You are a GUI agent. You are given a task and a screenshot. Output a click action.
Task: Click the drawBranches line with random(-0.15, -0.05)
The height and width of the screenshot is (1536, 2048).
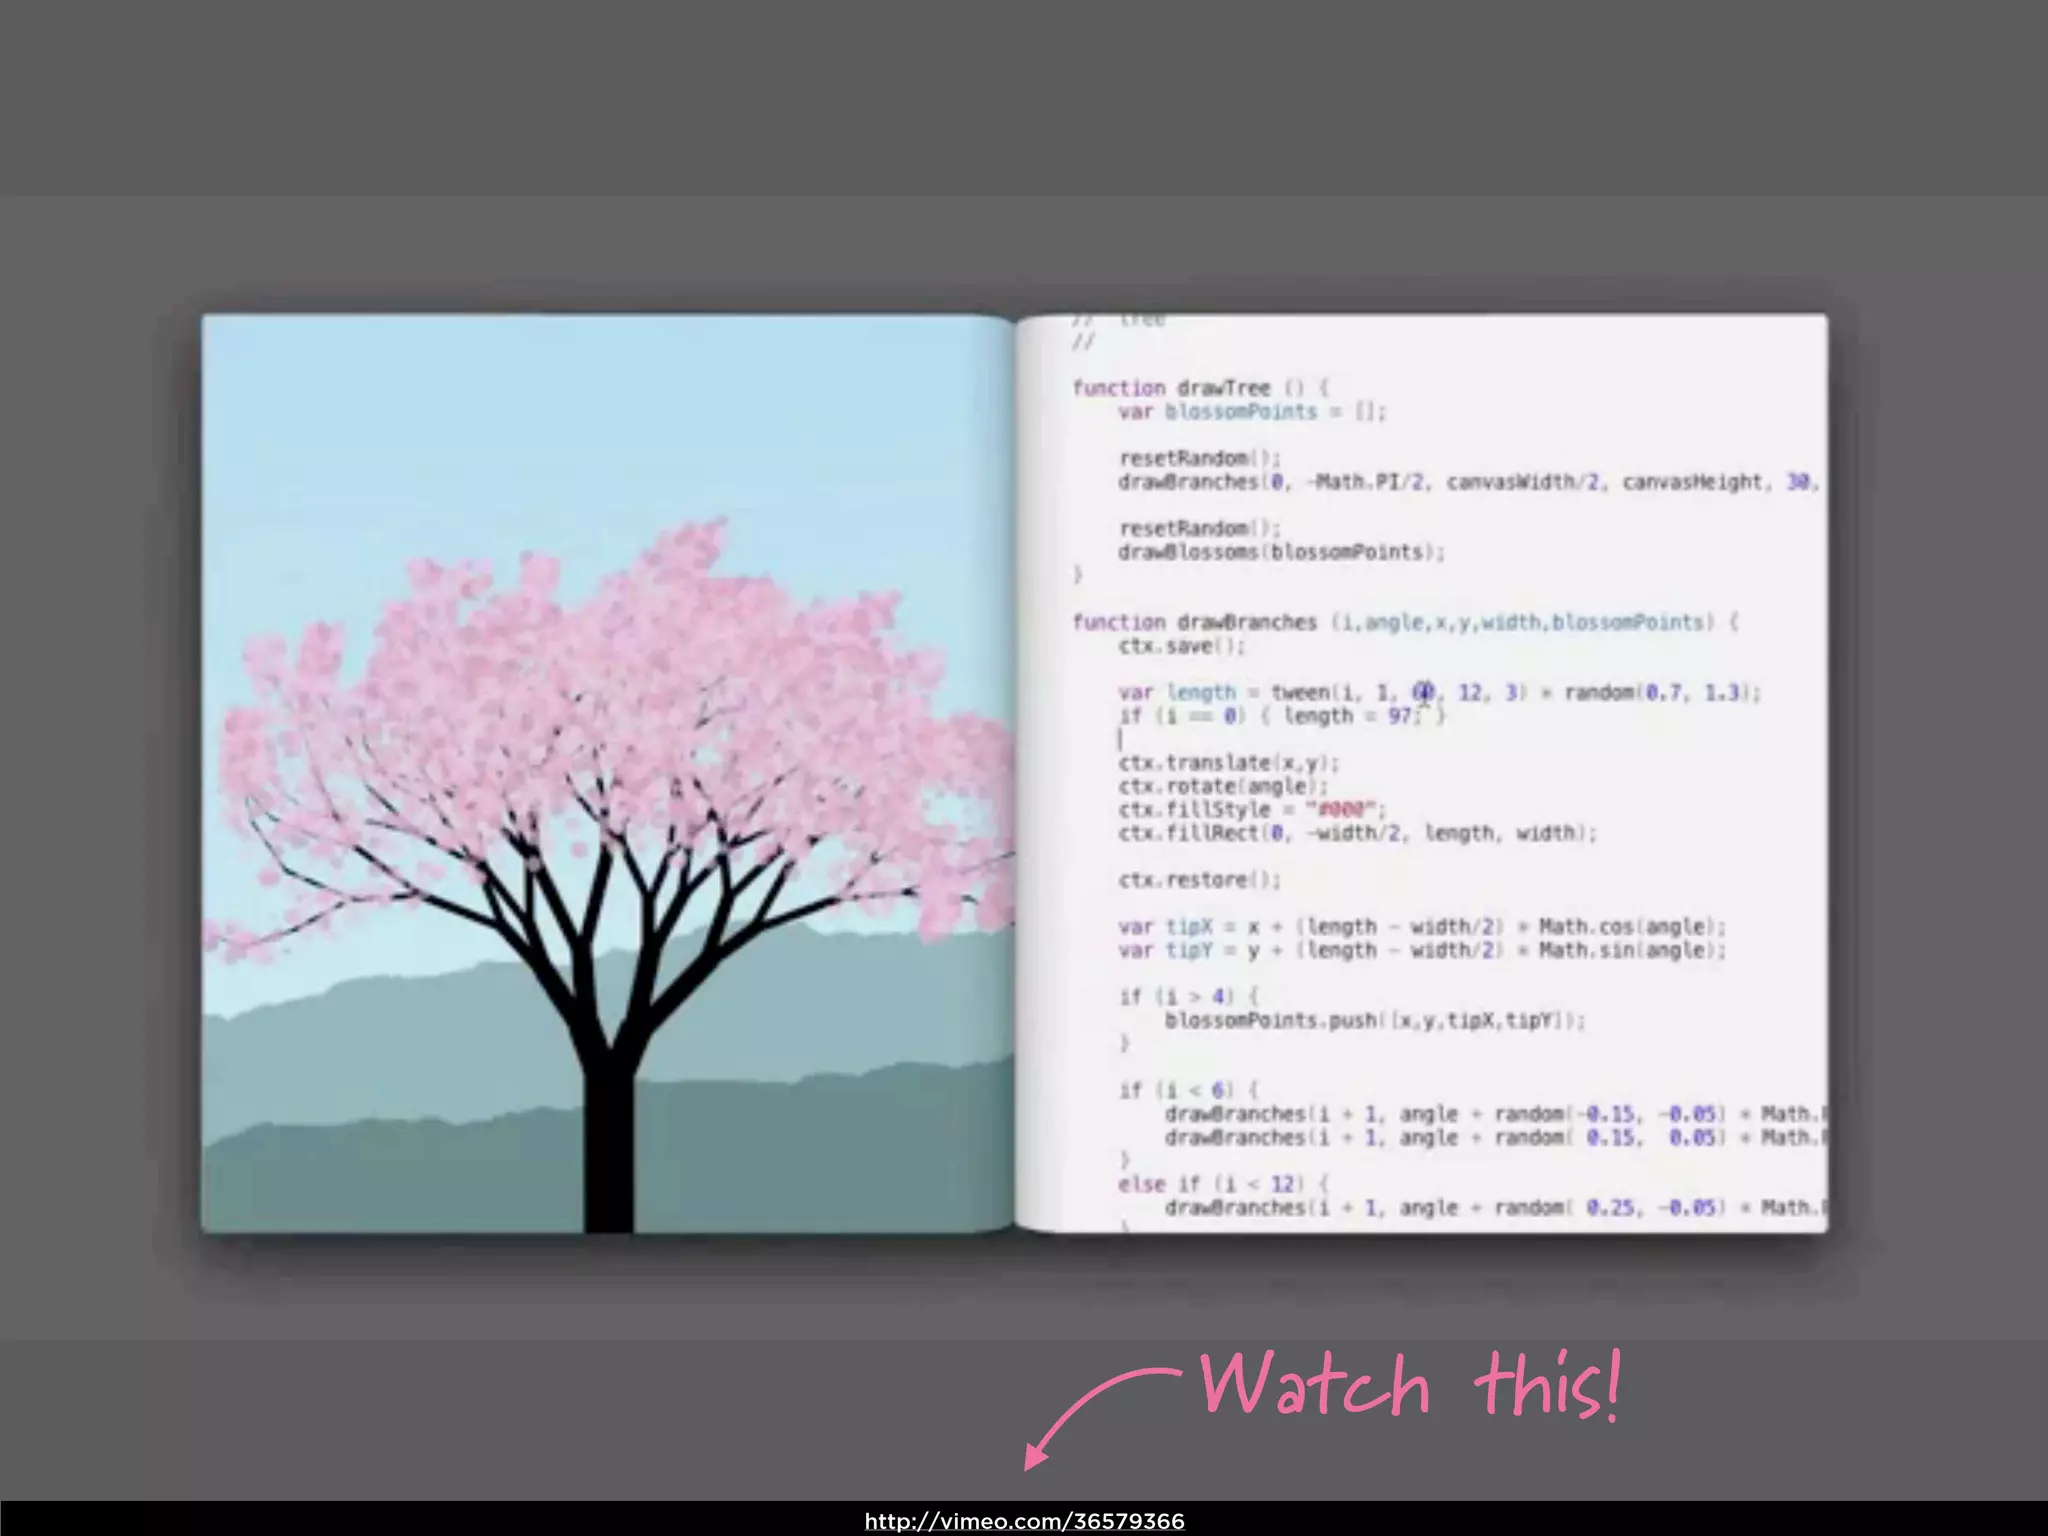pos(1495,1114)
